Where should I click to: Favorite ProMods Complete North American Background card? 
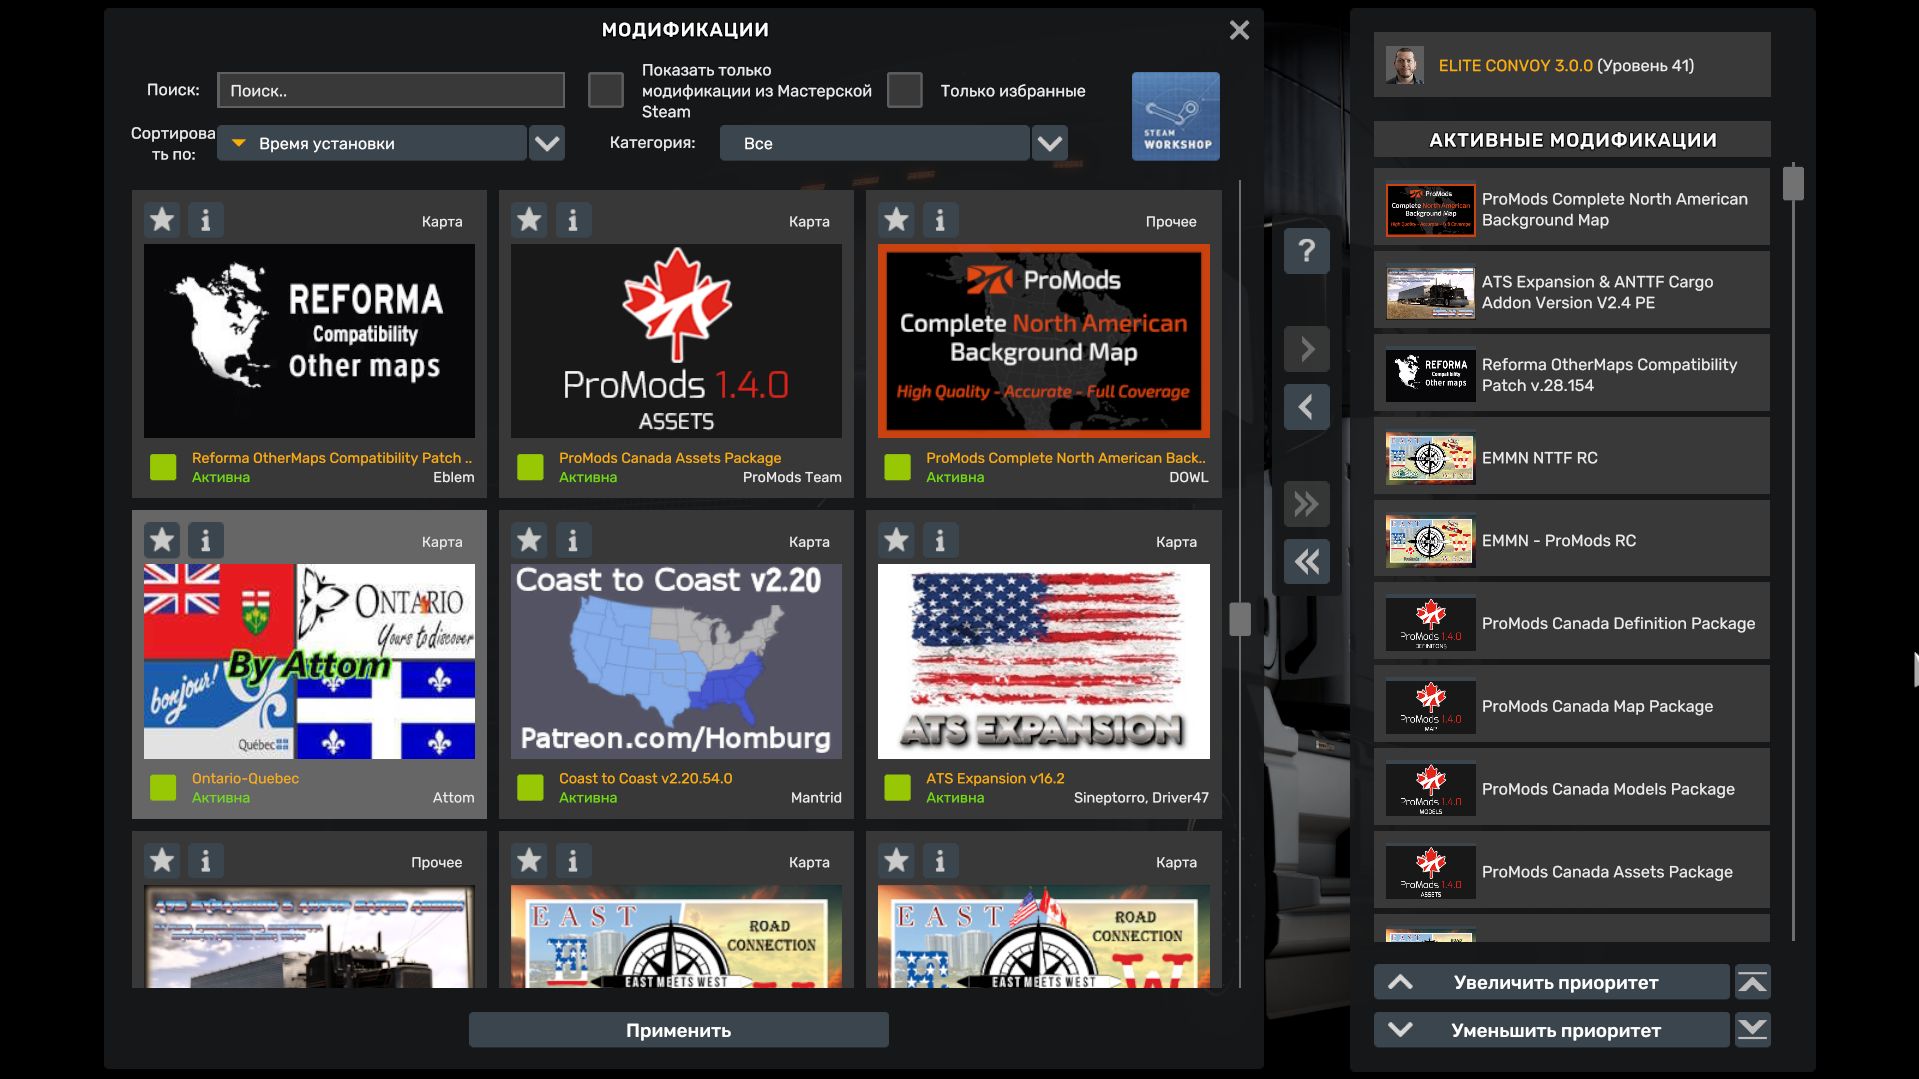pos(896,220)
